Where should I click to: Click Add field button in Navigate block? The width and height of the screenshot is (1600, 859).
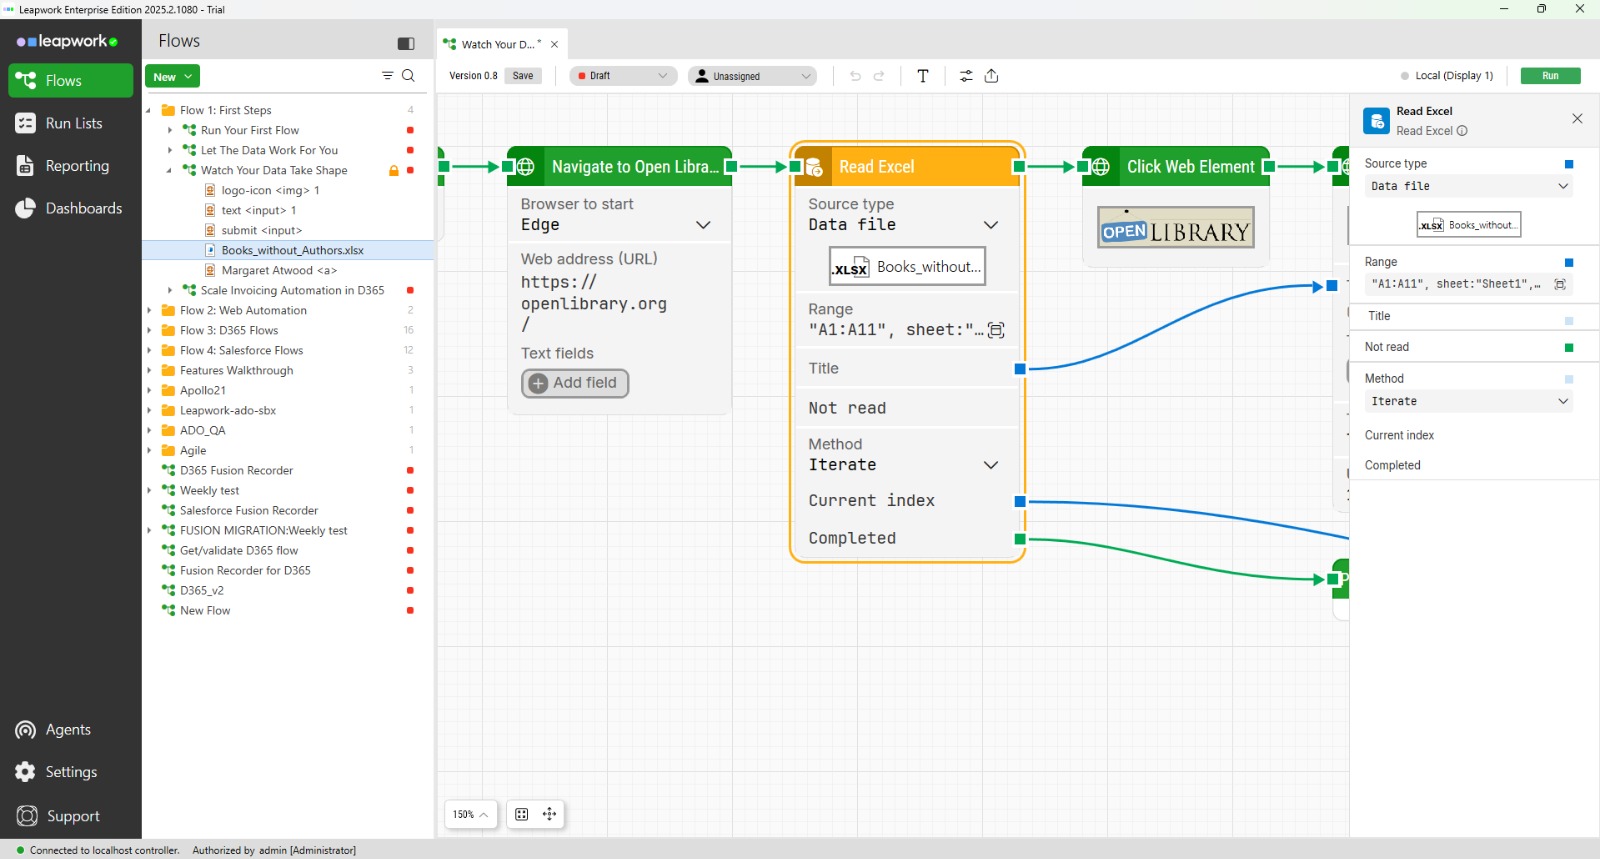[574, 383]
